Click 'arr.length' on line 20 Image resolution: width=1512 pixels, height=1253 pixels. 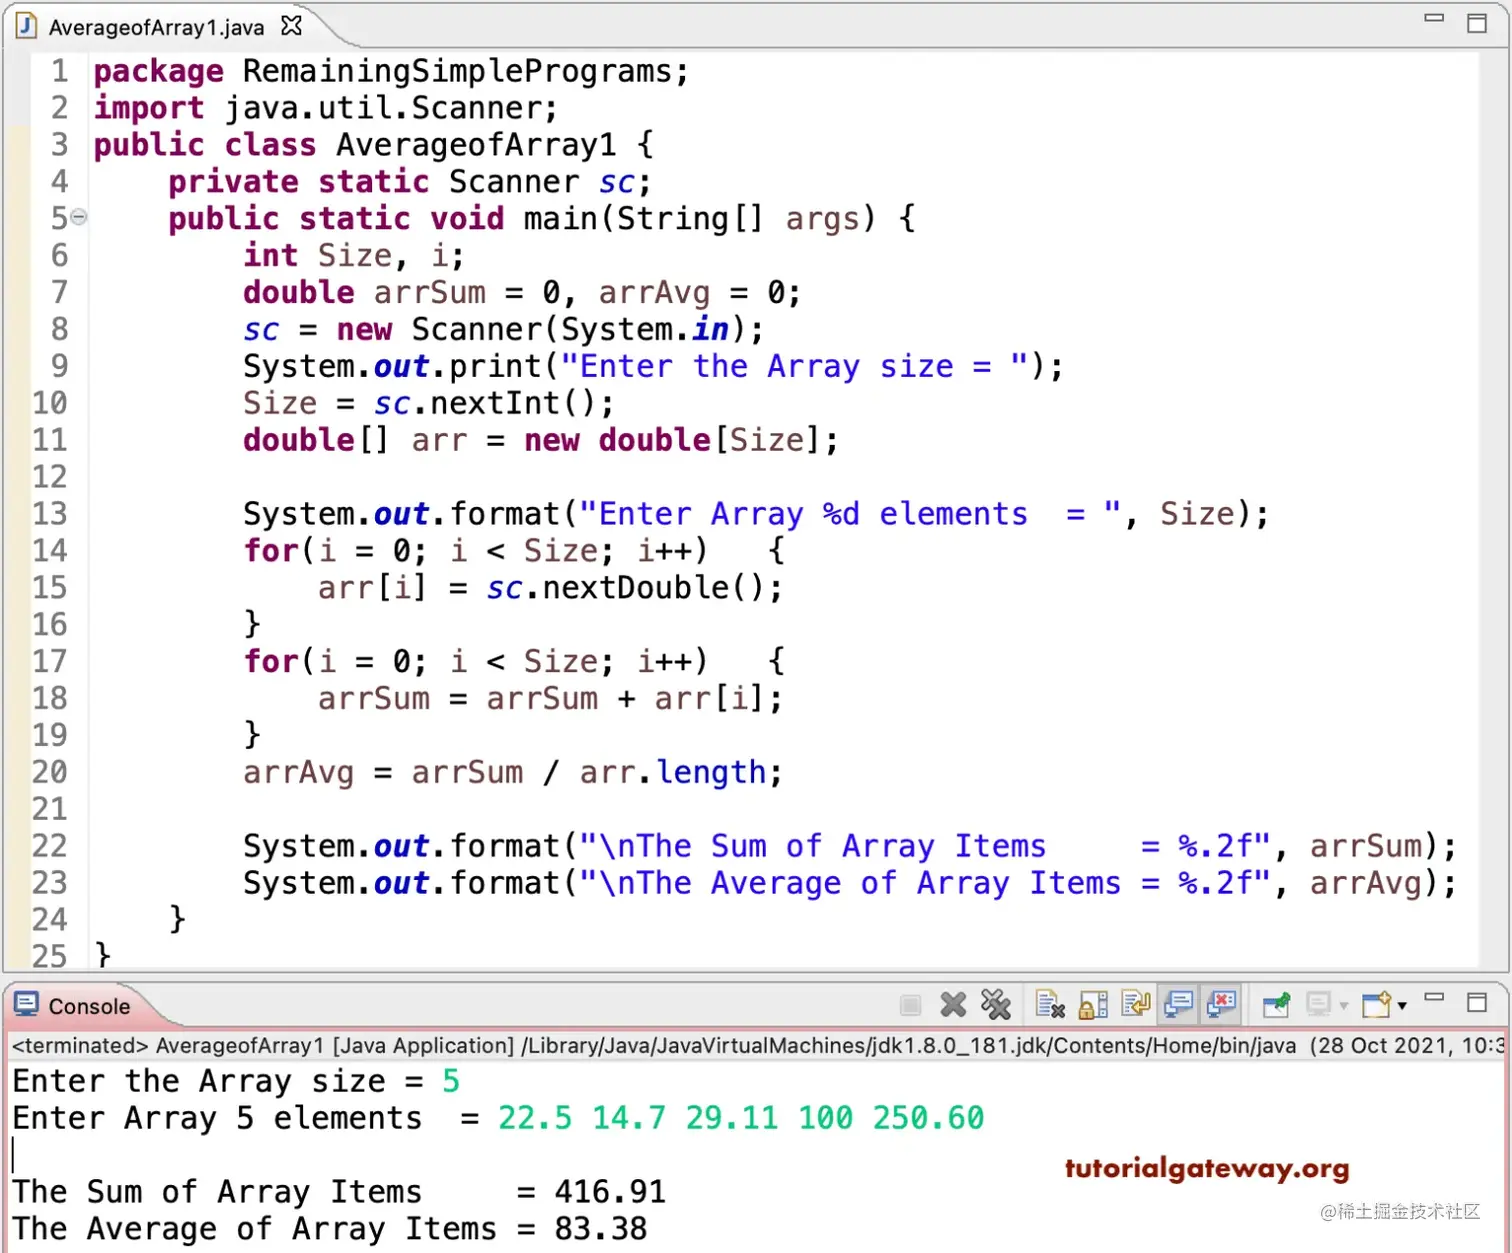coord(673,772)
